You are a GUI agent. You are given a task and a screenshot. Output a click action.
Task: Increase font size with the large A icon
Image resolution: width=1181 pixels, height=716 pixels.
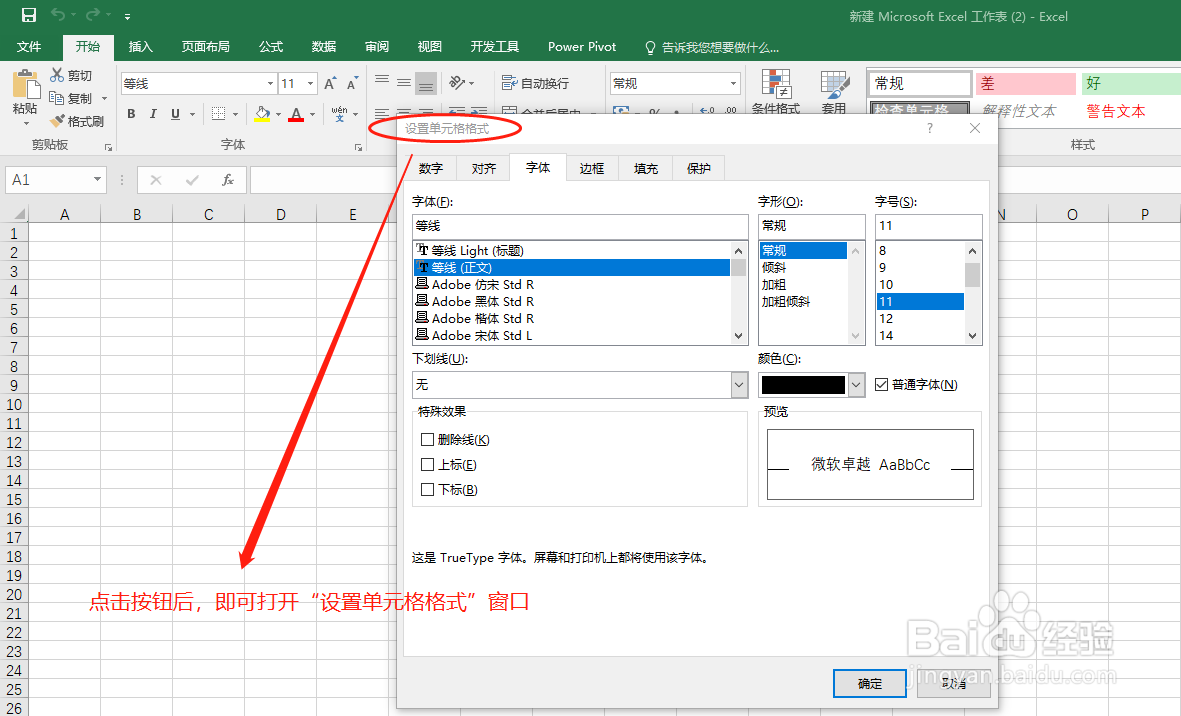[330, 84]
